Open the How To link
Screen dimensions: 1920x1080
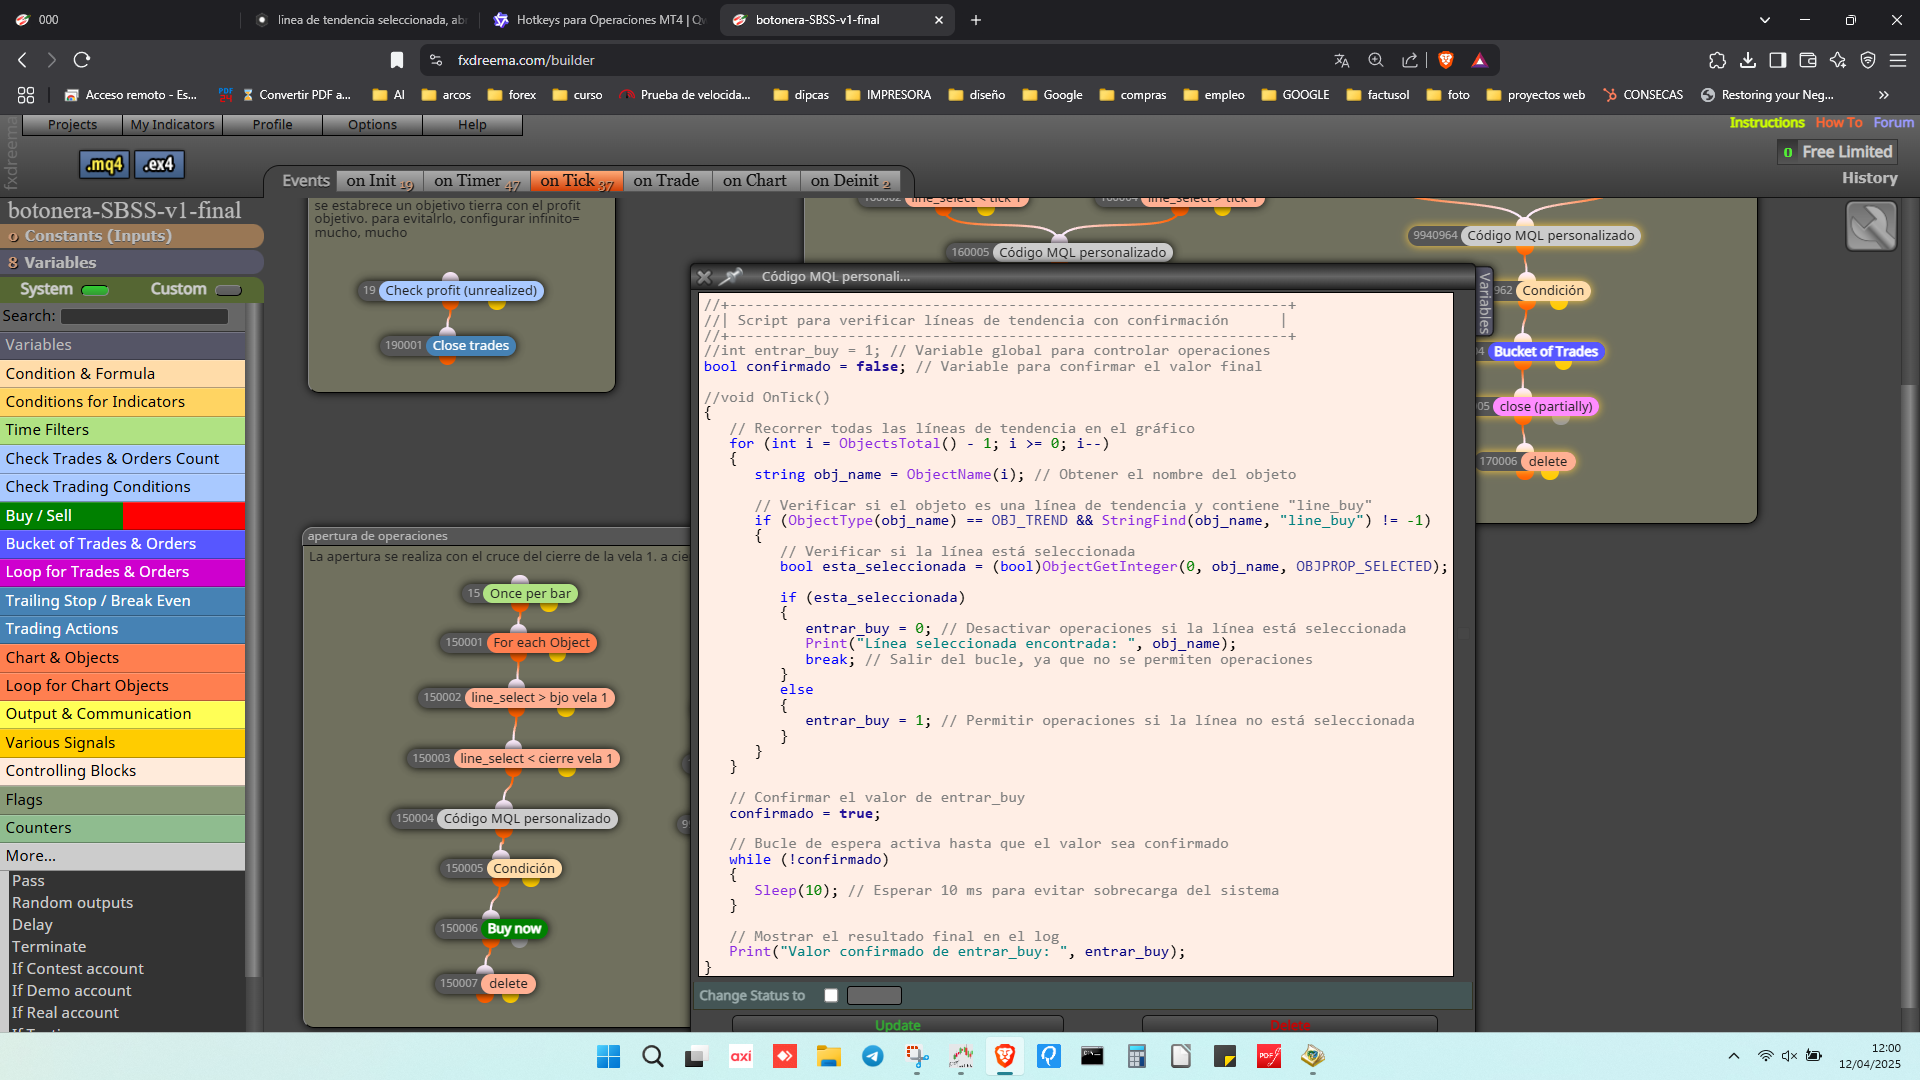[x=1839, y=123]
